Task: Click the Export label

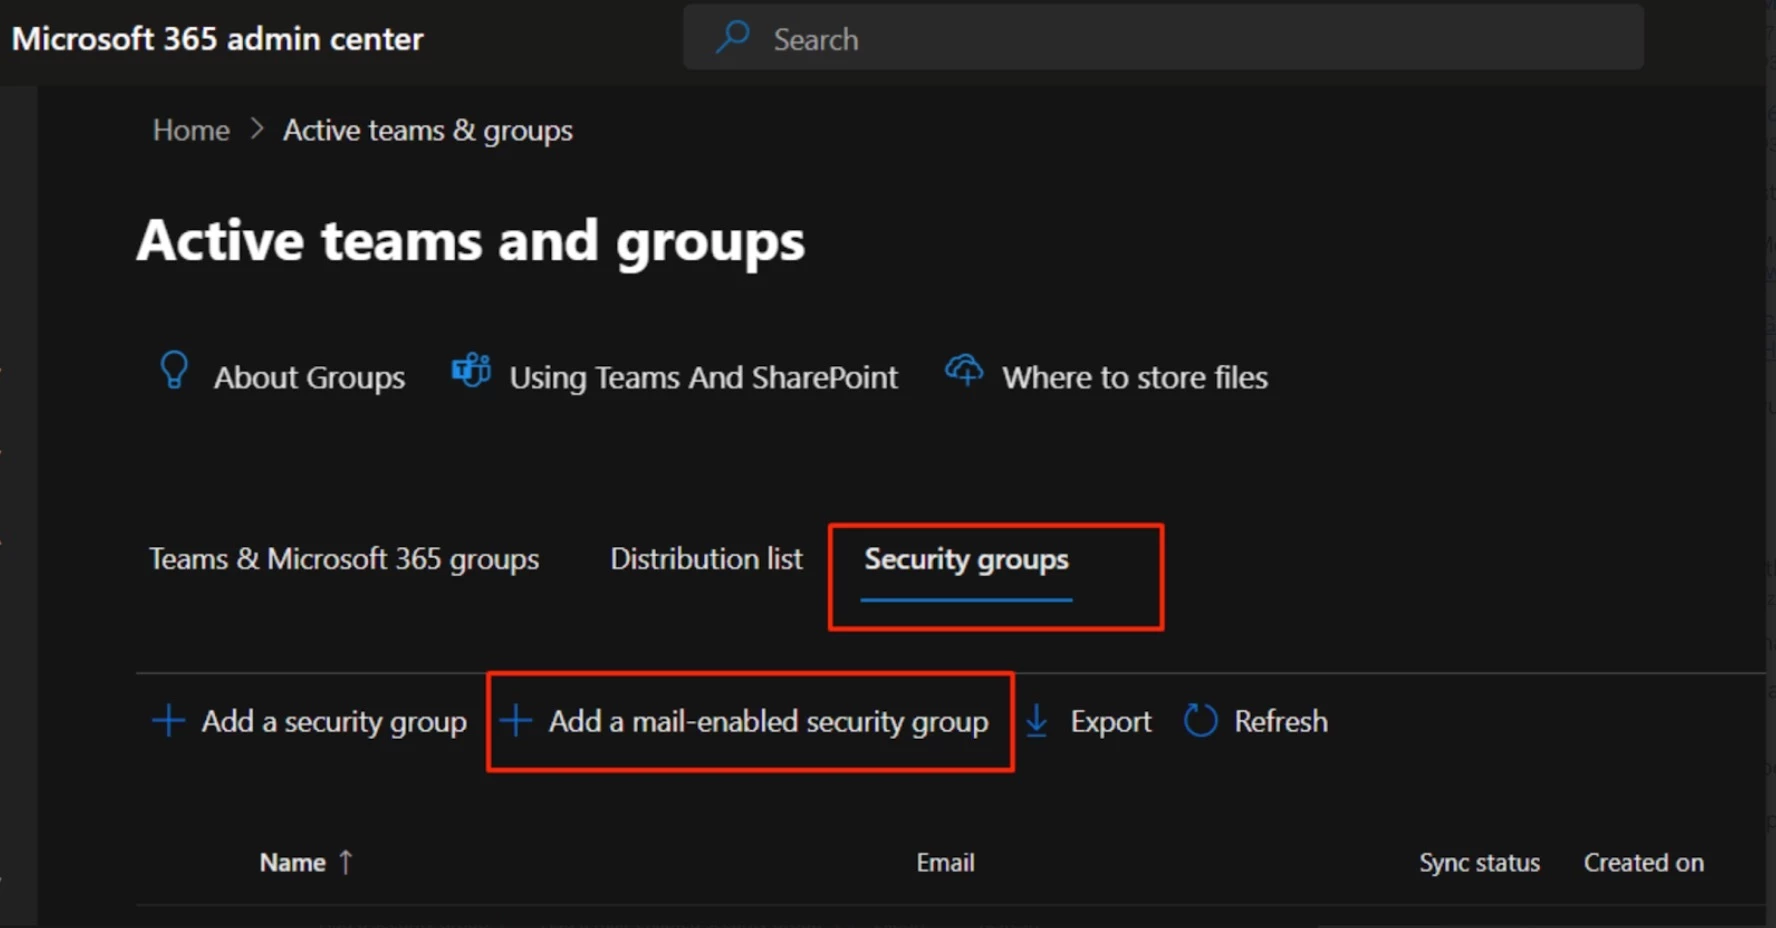Action: [1110, 721]
